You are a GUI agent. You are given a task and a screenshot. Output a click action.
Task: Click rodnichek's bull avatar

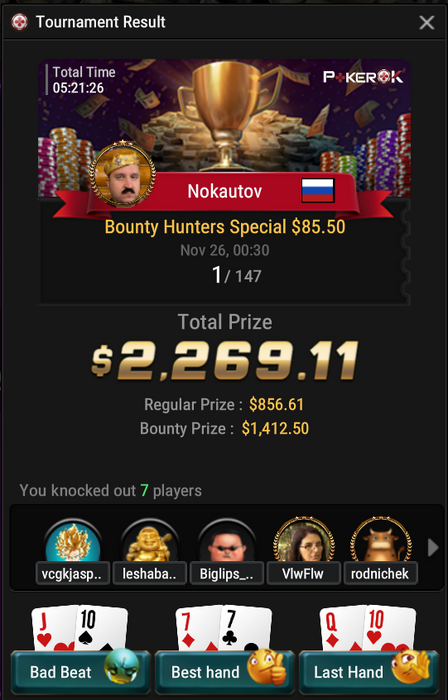tap(381, 541)
